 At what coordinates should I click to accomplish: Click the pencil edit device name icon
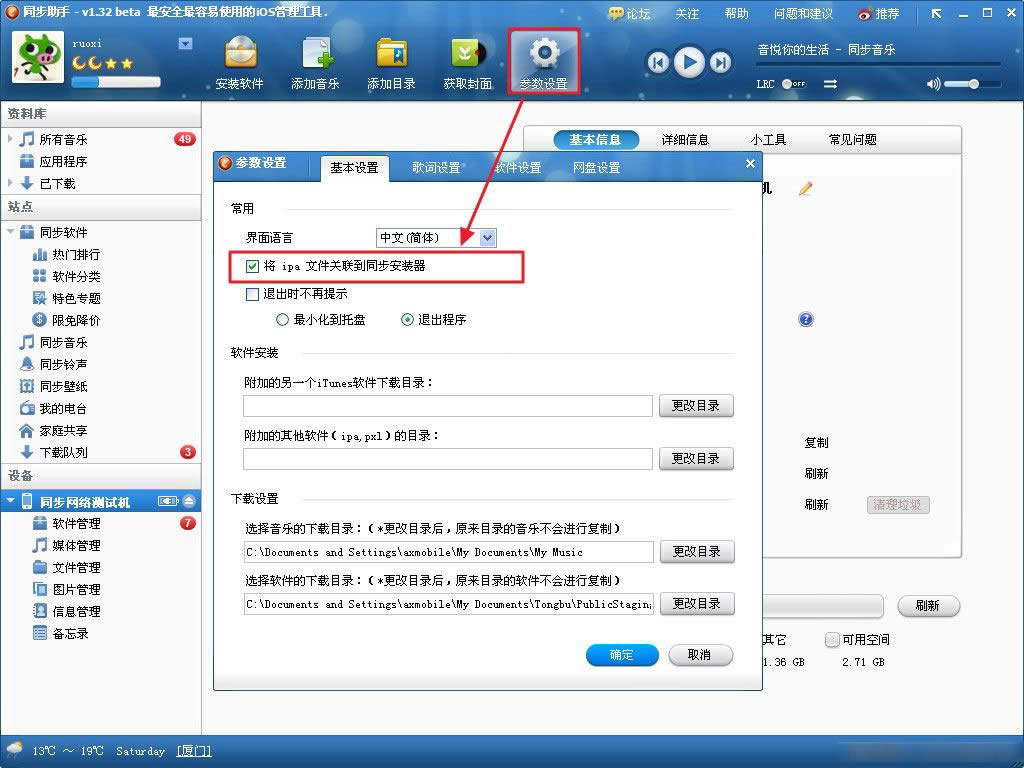pyautogui.click(x=805, y=189)
